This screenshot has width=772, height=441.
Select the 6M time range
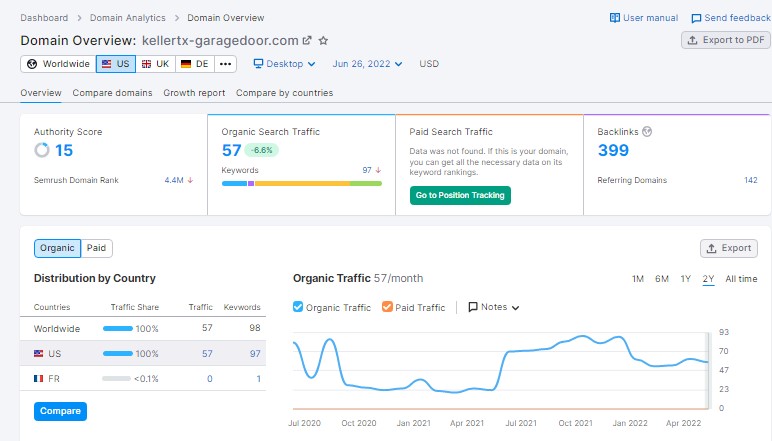(x=662, y=279)
